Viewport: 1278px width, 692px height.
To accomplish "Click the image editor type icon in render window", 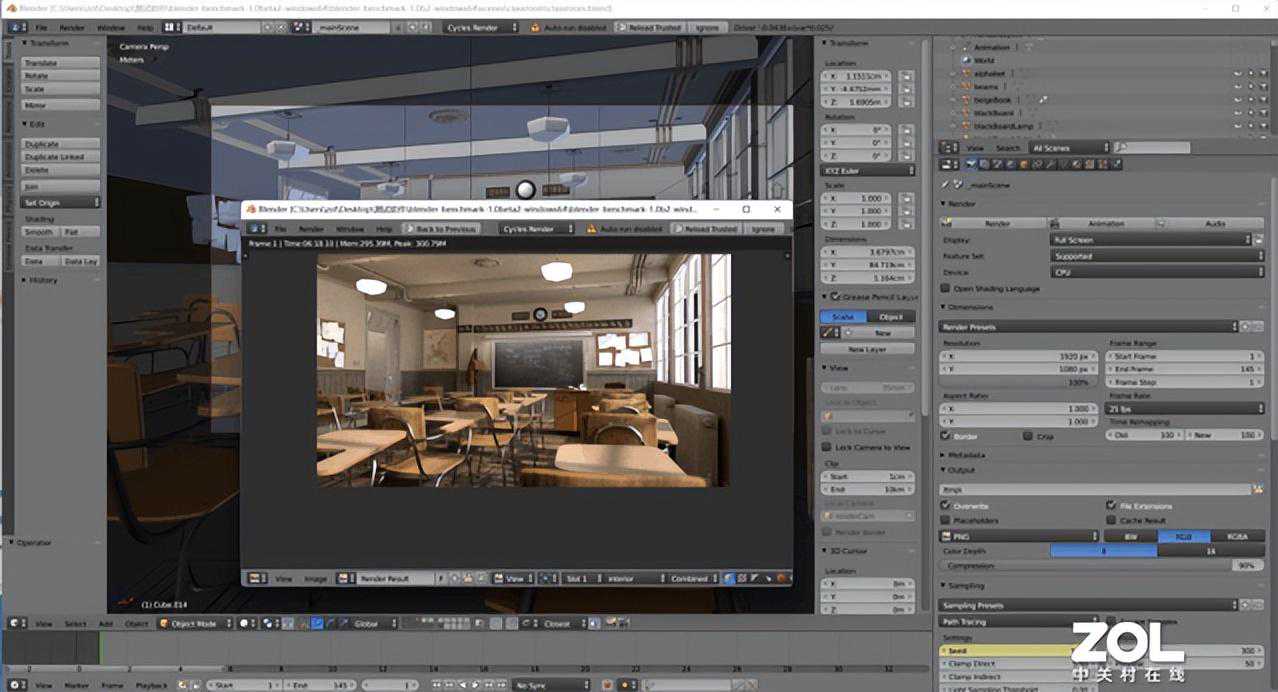I will (x=256, y=578).
